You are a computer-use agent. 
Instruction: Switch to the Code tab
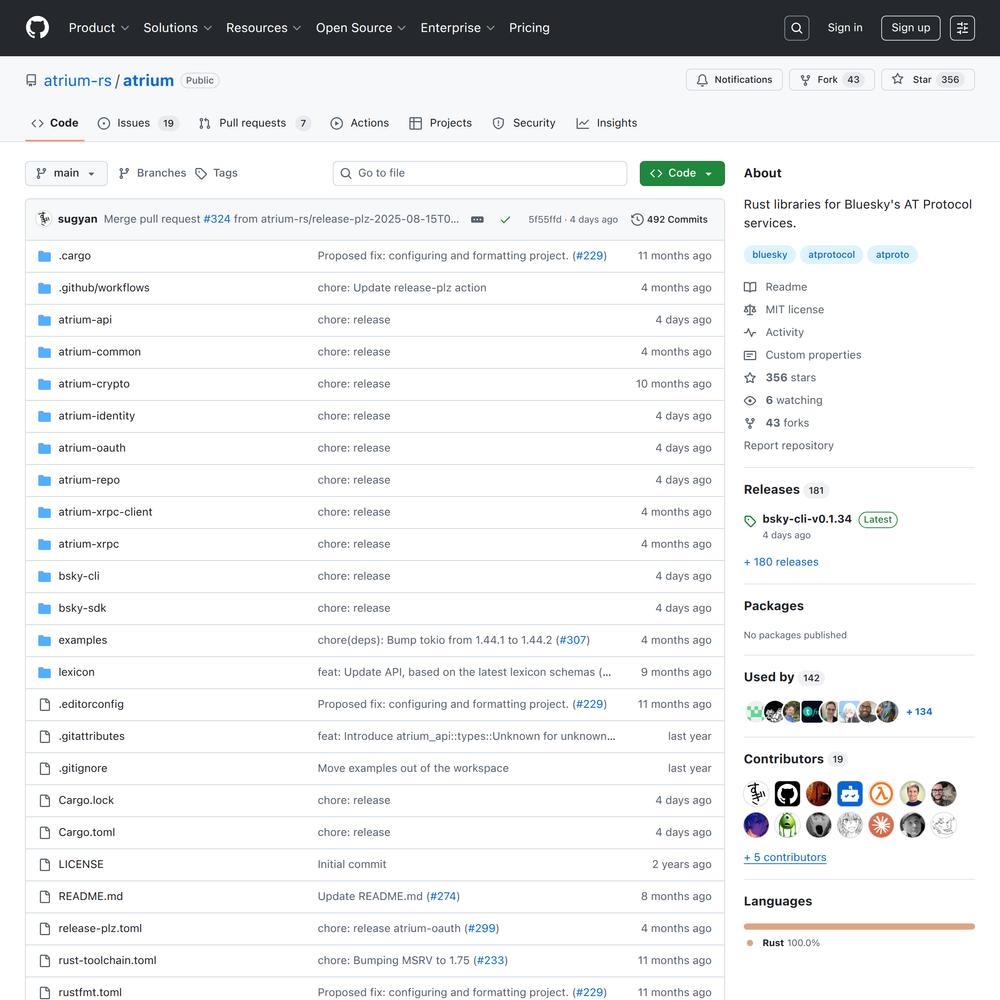pos(55,123)
